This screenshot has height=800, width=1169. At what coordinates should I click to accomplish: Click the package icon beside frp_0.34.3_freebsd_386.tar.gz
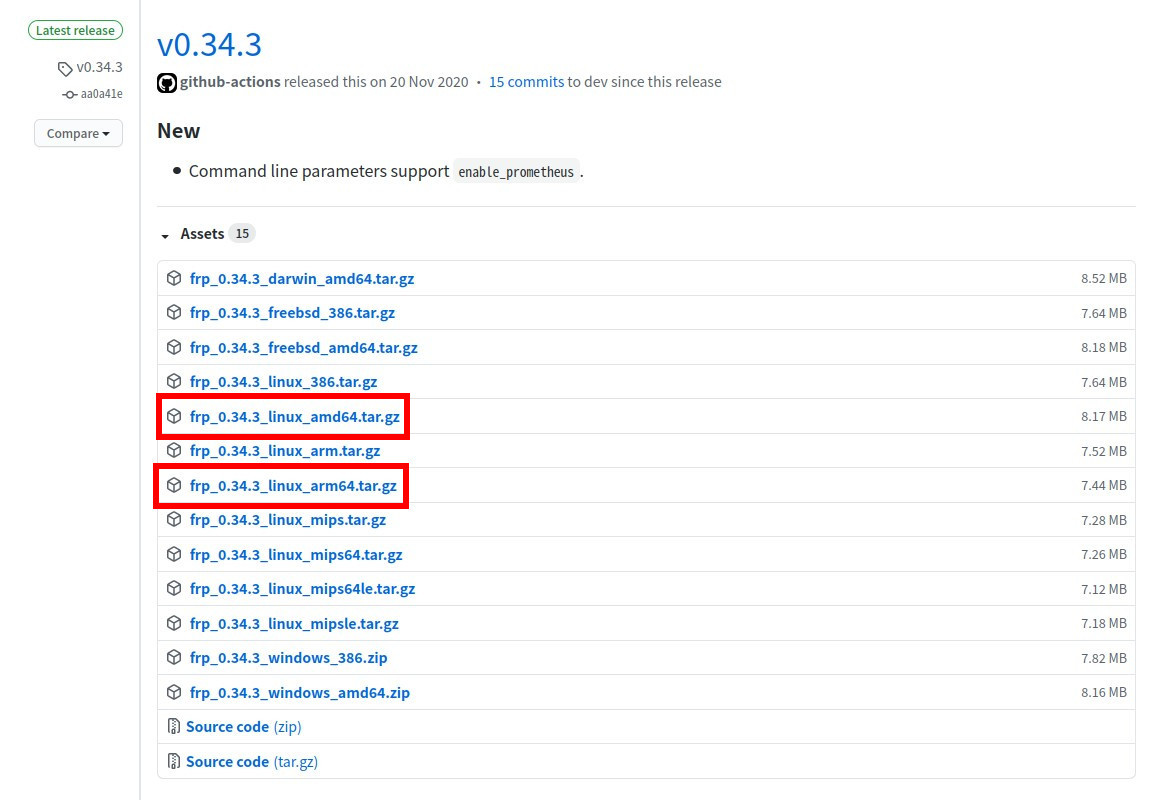click(x=174, y=312)
